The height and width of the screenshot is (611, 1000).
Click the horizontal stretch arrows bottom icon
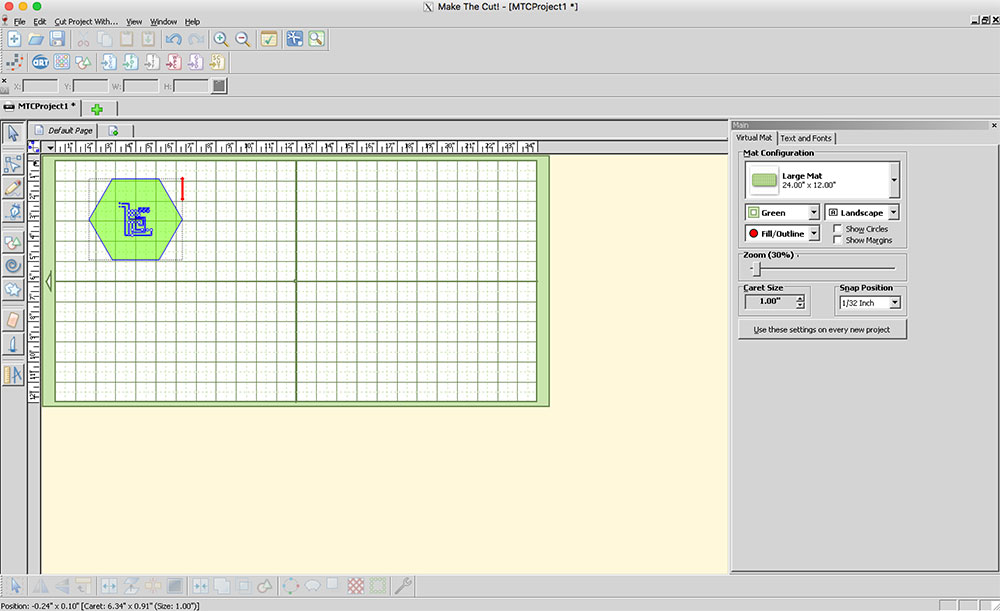[x=109, y=585]
